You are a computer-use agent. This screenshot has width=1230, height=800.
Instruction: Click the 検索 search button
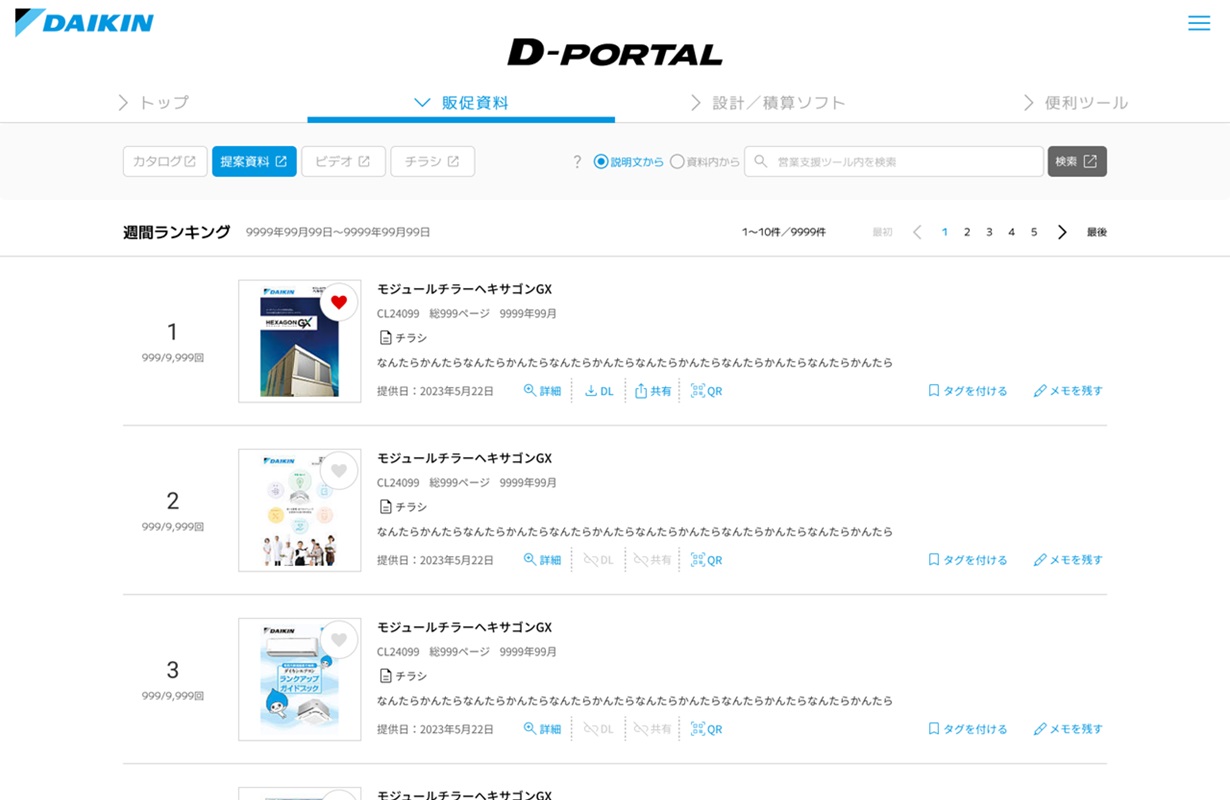tap(1077, 161)
